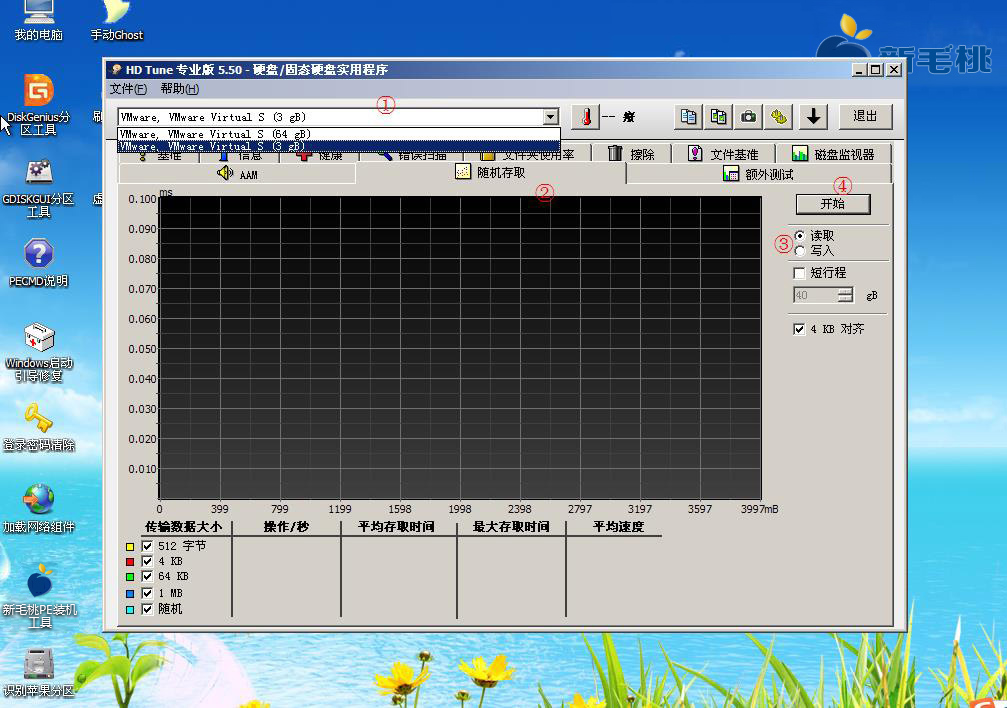Choose the highlighted VMware Virtual S (3 gB) entry

[x=338, y=146]
